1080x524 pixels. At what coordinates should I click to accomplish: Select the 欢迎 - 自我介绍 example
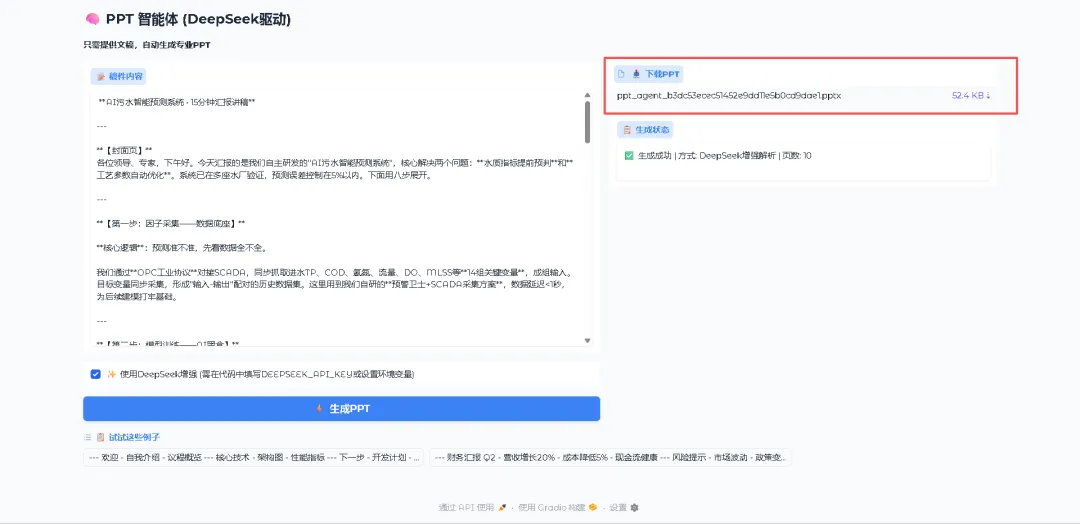253,457
